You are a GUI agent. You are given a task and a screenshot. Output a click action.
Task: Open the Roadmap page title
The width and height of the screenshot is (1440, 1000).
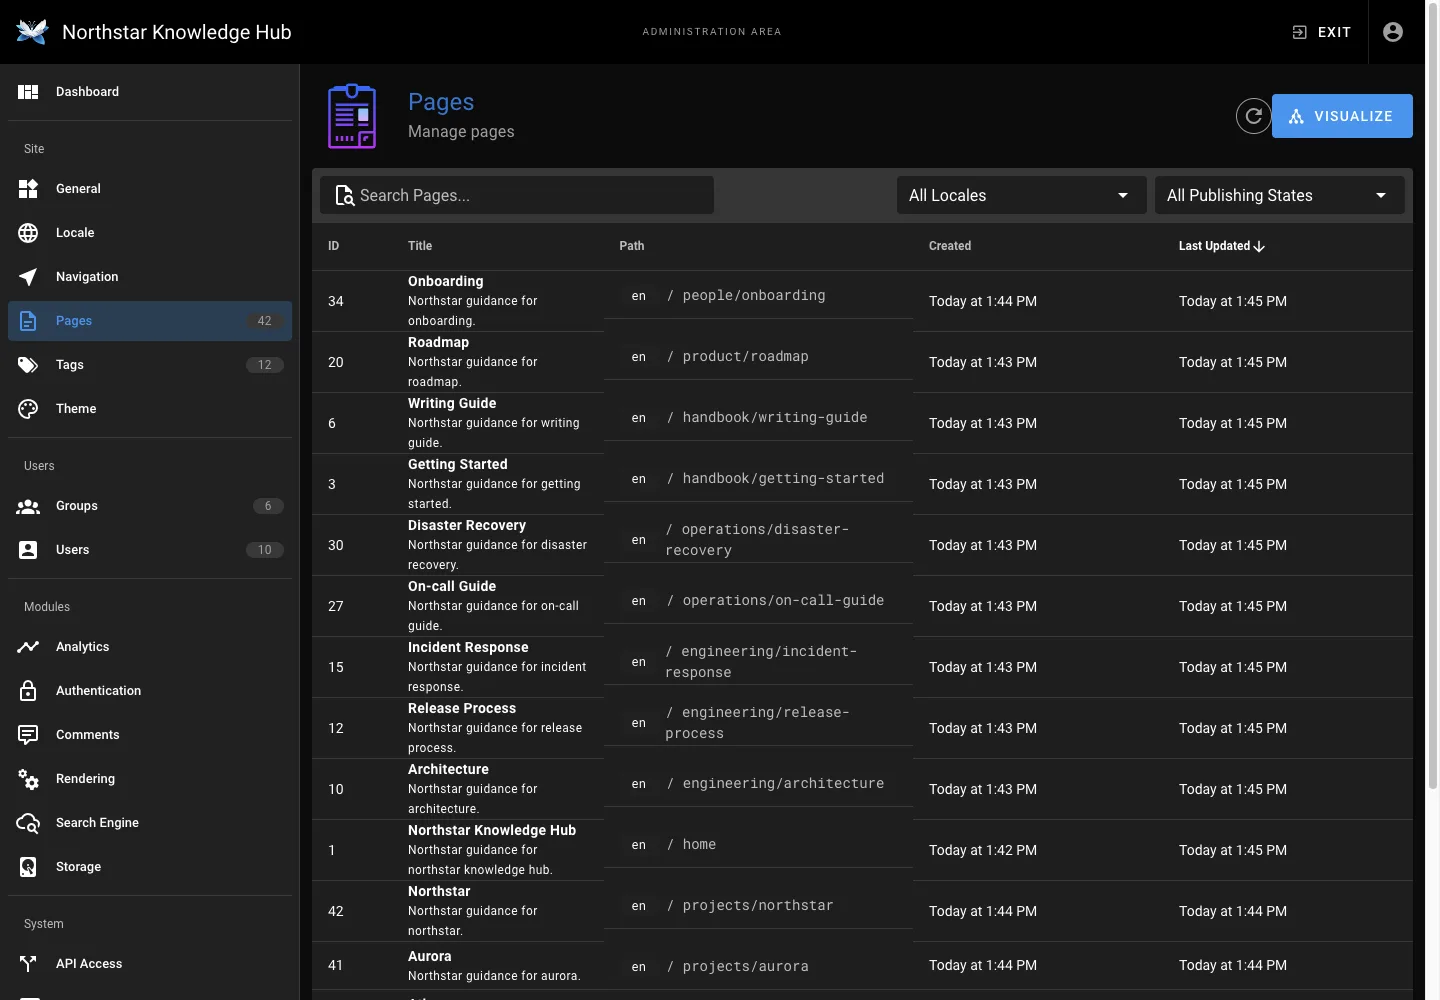438,342
